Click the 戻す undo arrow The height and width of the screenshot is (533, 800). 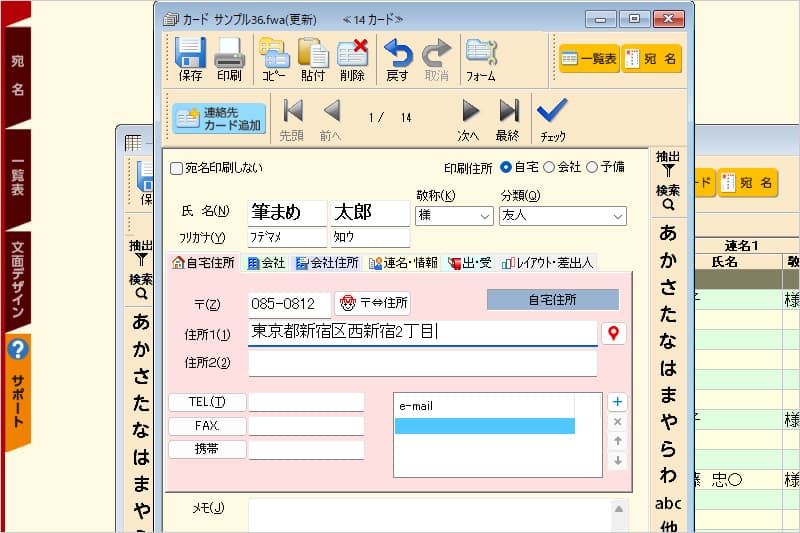tap(397, 59)
